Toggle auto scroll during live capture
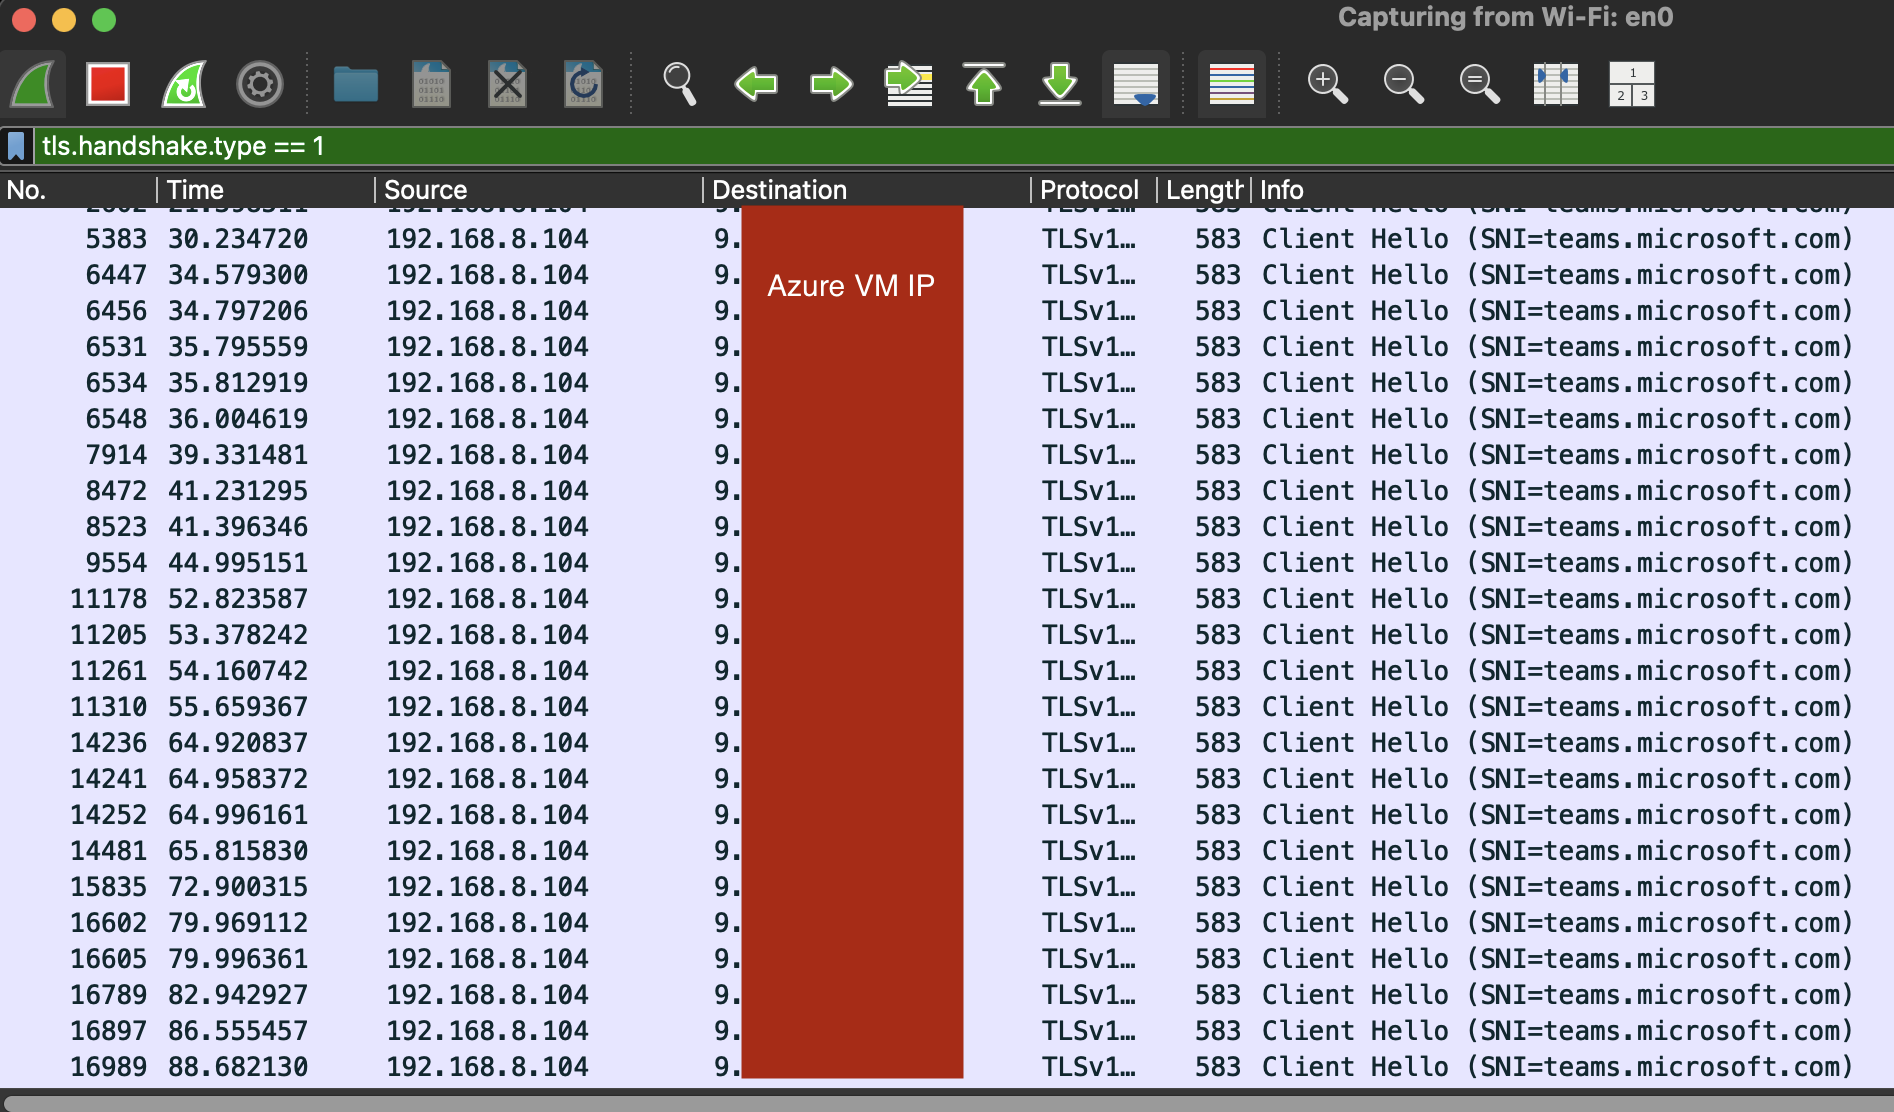 [1136, 84]
